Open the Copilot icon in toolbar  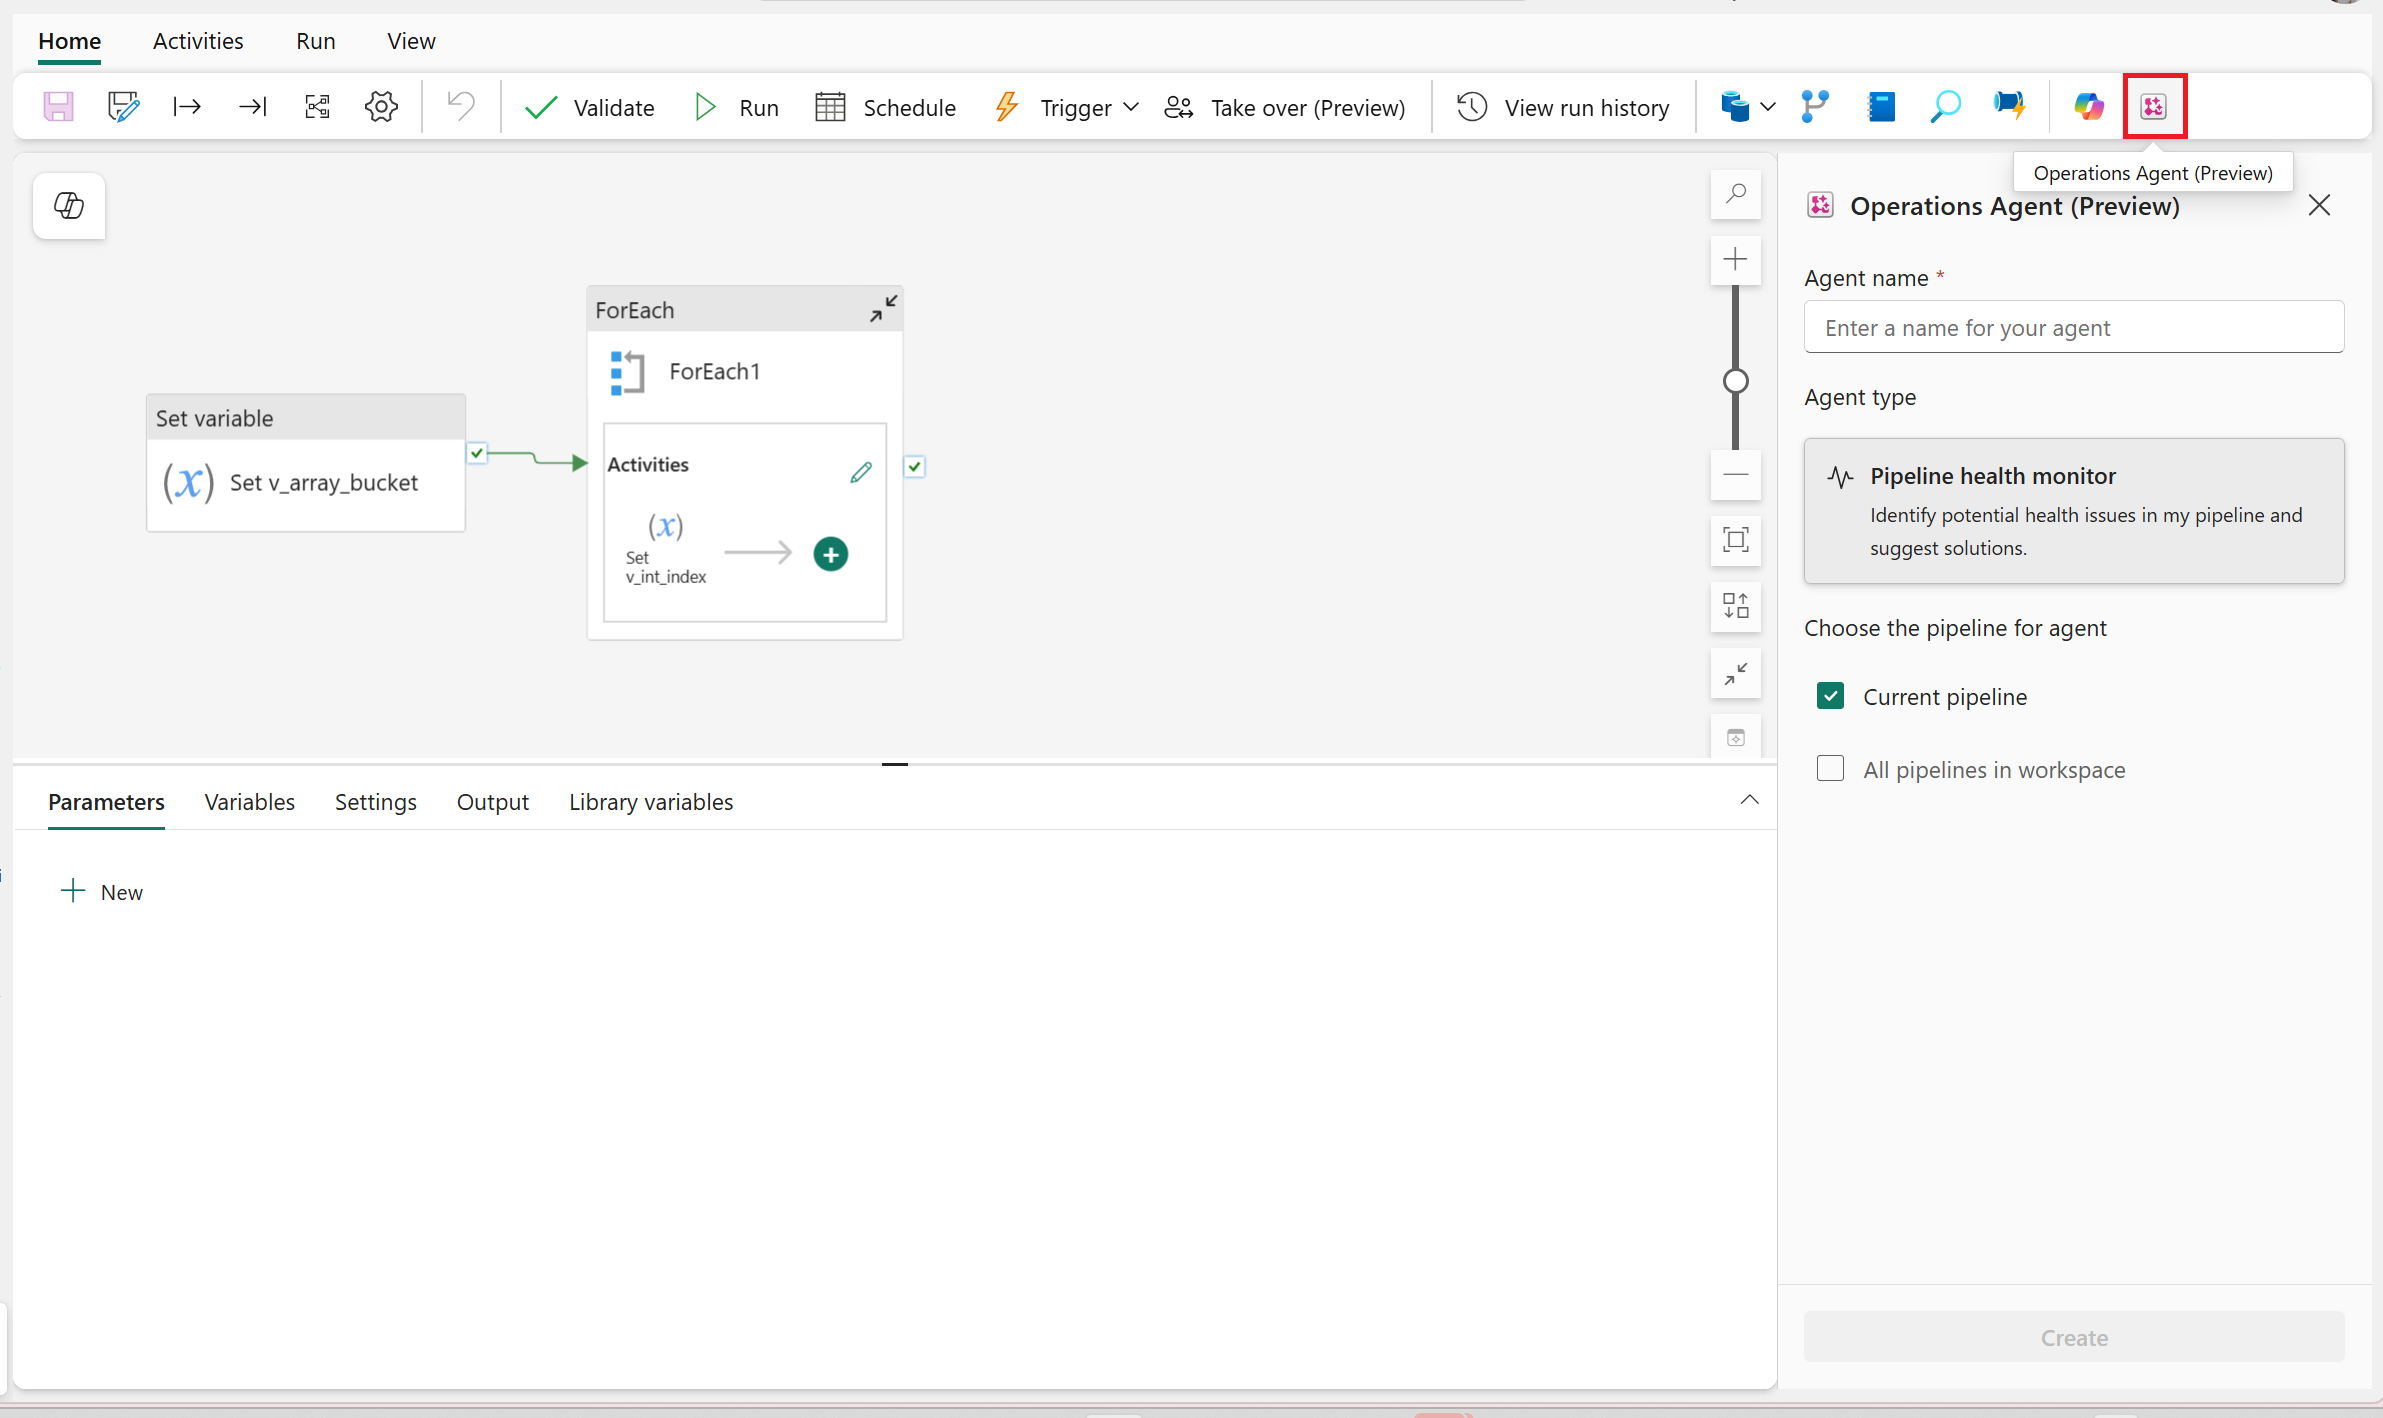tap(2089, 106)
